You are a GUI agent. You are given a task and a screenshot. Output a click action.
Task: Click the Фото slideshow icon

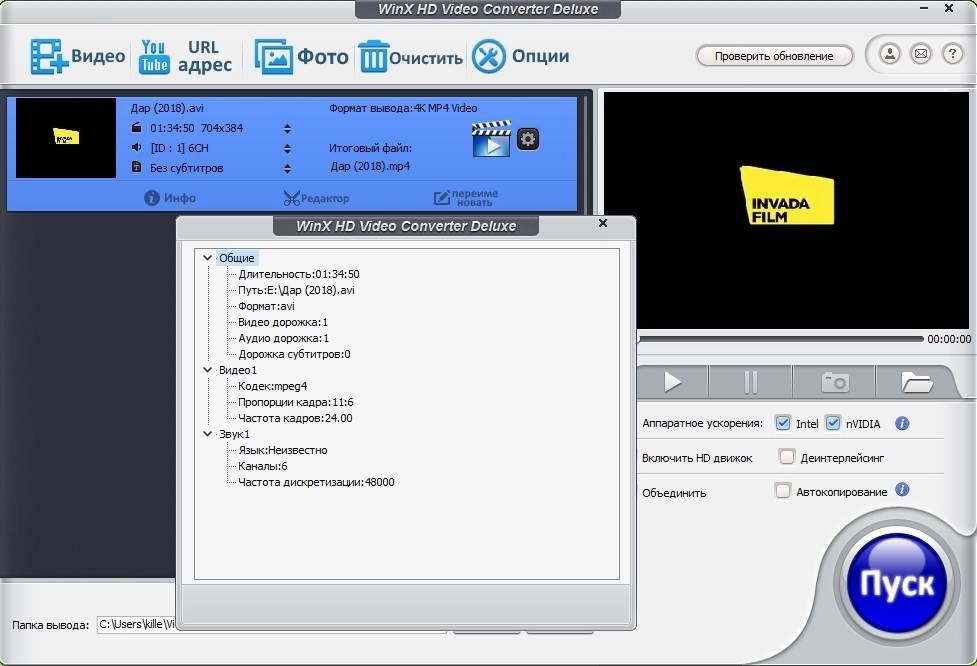(x=273, y=57)
